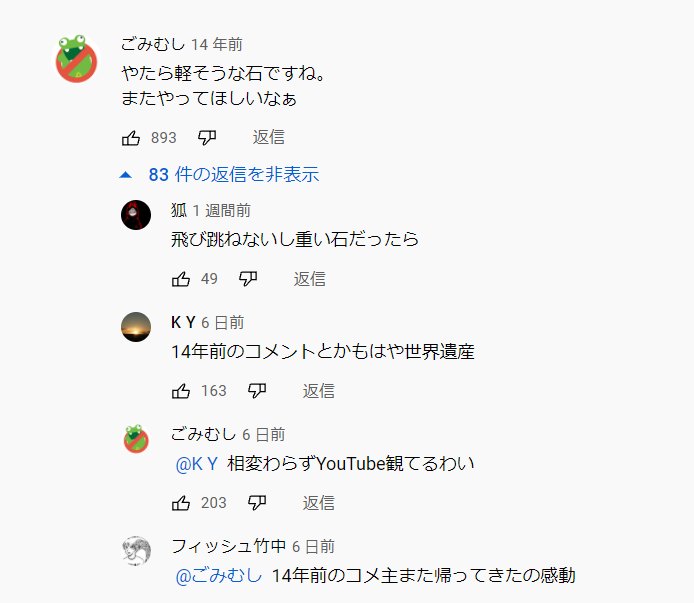The width and height of the screenshot is (694, 603).
Task: Reply to ごみむし's 6 日前 comment
Action: pyautogui.click(x=319, y=503)
